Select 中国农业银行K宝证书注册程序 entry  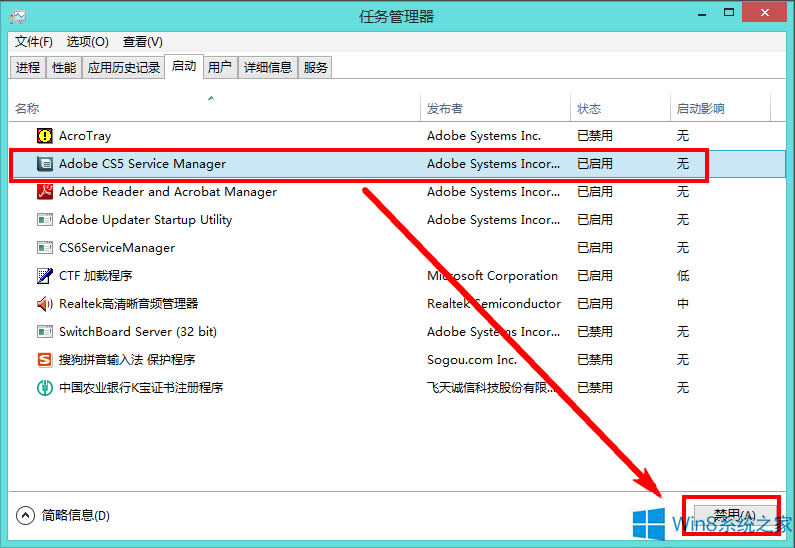pyautogui.click(x=141, y=388)
